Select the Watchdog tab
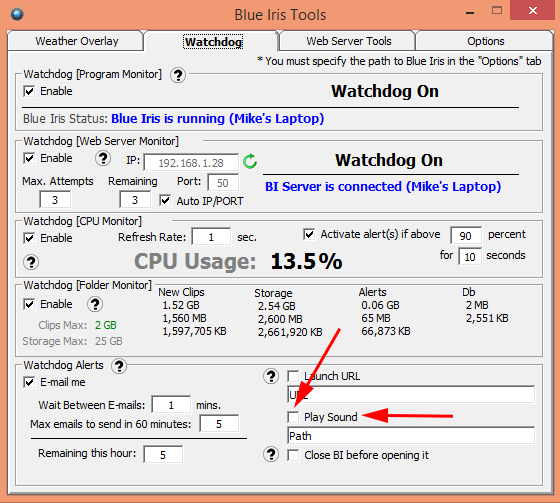The height and width of the screenshot is (503, 560). pos(213,42)
